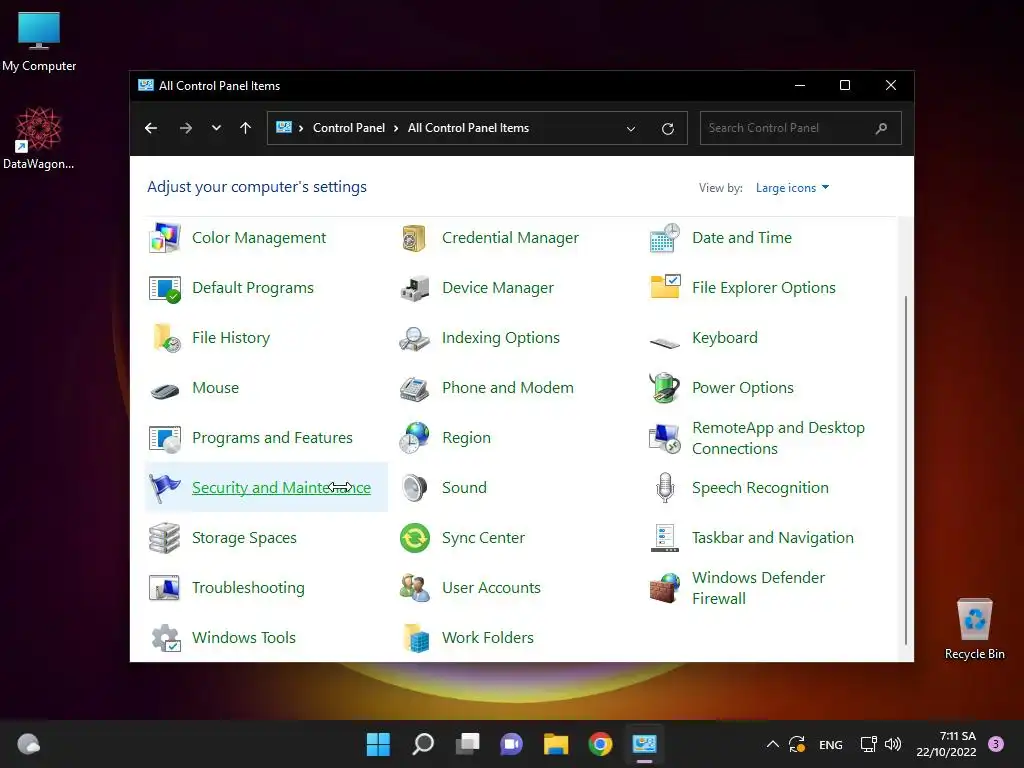Open the Security and Maintenance link

[281, 488]
